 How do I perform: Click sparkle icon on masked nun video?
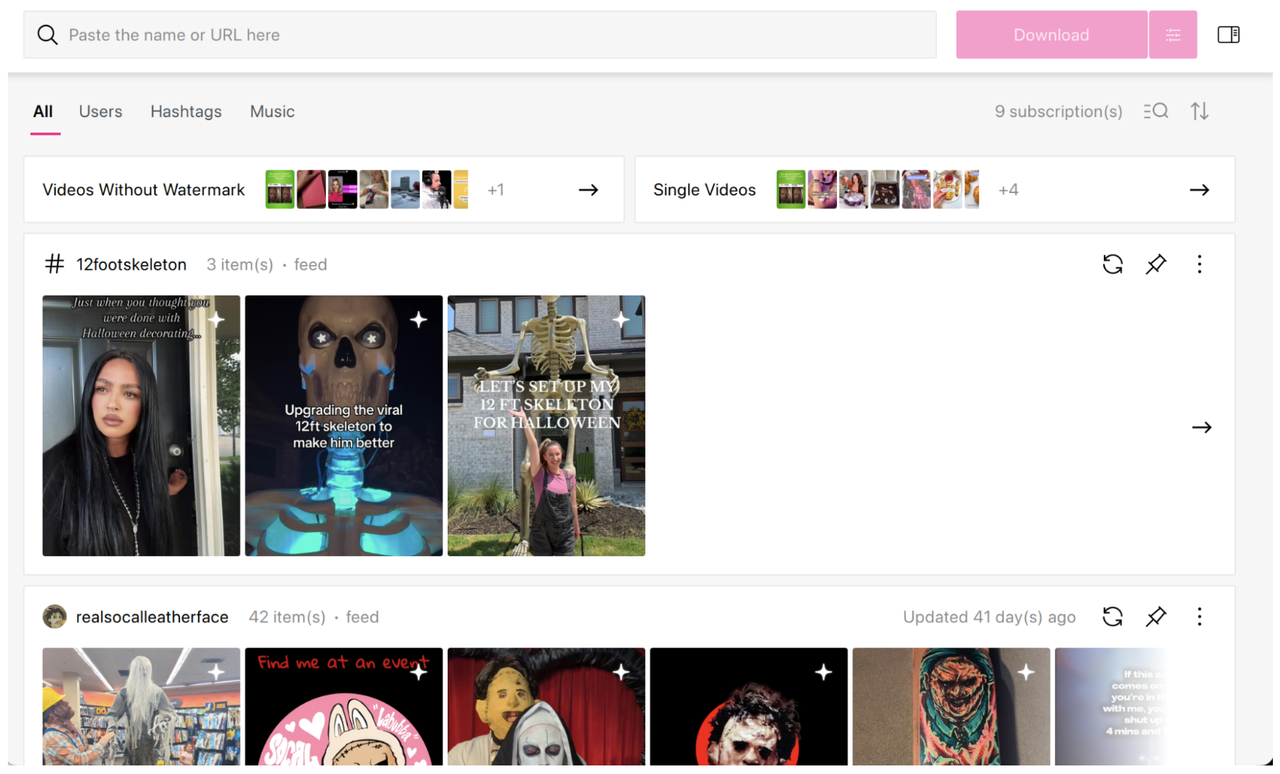tap(621, 673)
